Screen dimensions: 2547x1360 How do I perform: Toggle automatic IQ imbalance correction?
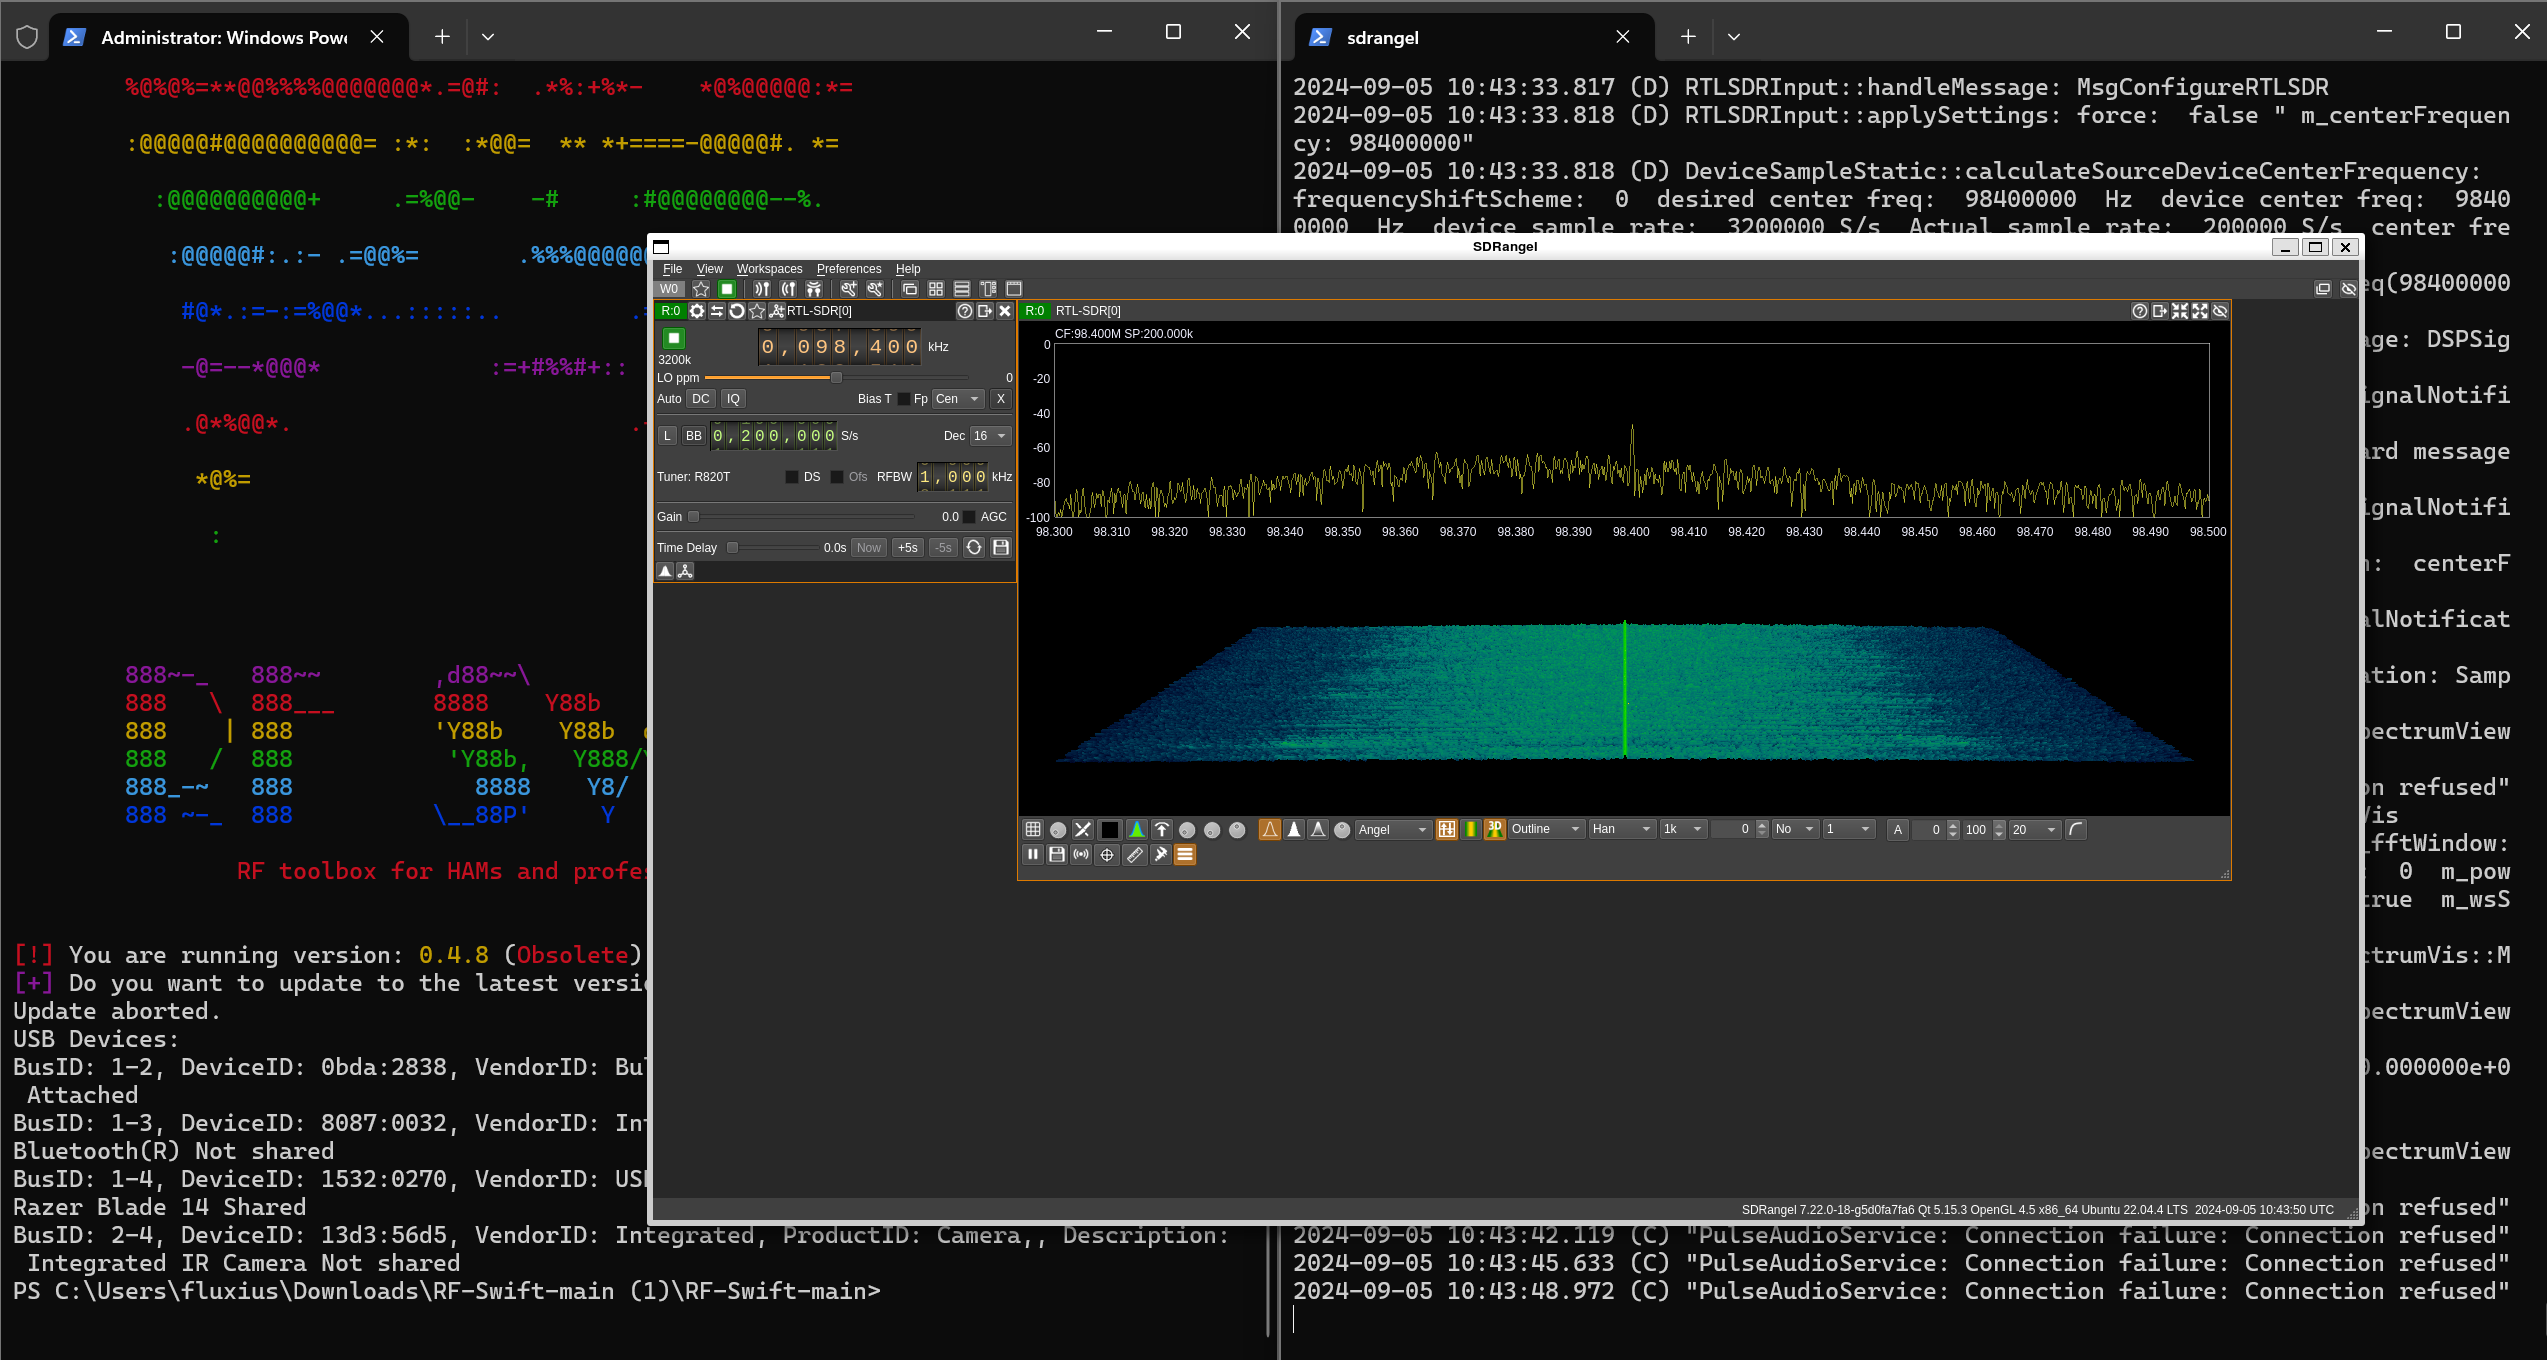point(733,399)
